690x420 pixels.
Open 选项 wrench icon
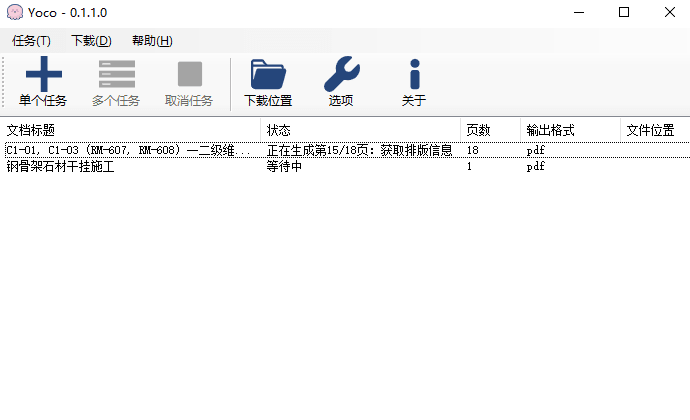point(341,75)
